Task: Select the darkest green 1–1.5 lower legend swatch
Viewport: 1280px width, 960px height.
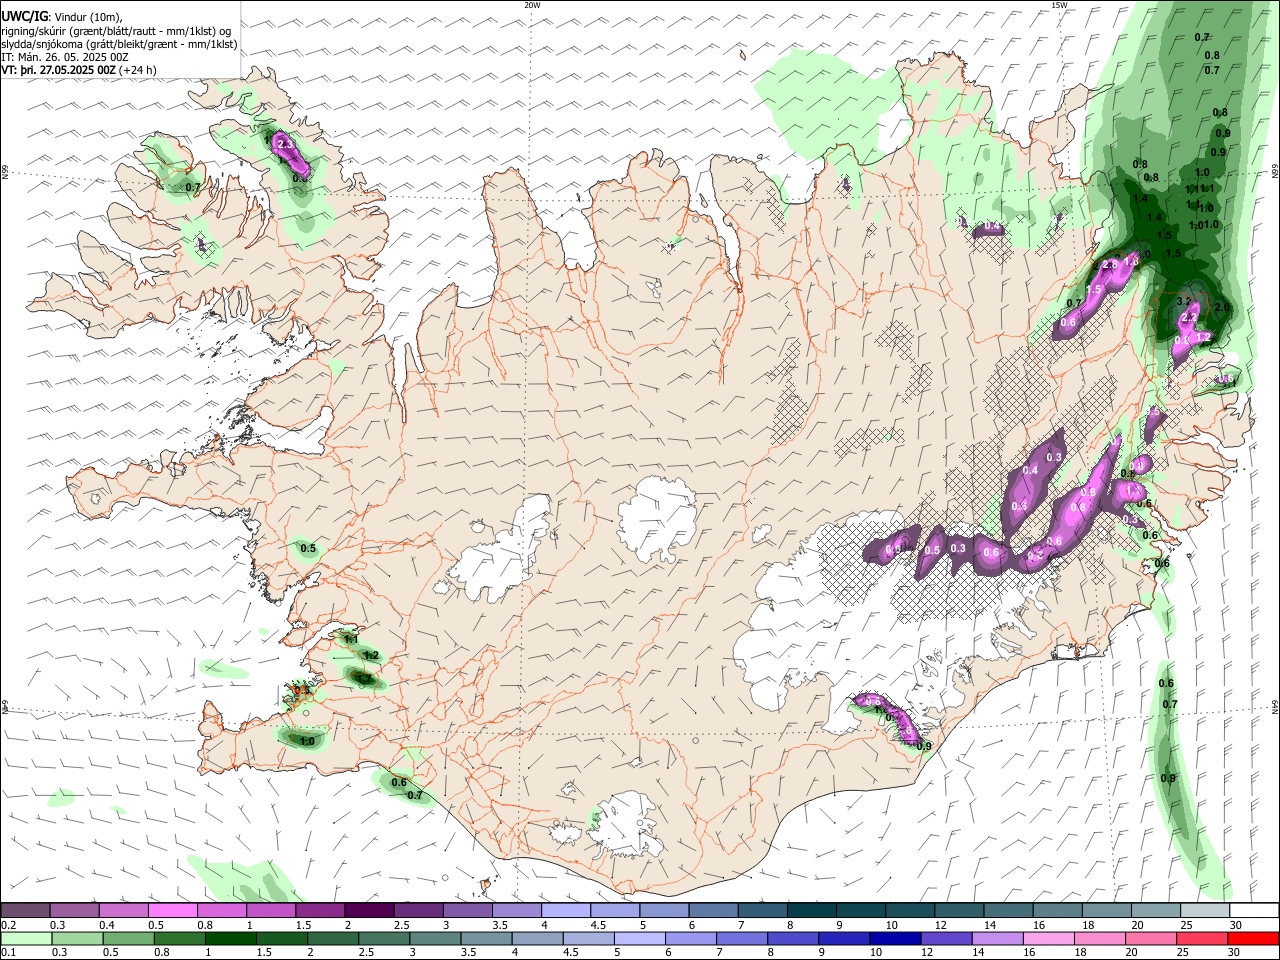Action: coord(231,939)
